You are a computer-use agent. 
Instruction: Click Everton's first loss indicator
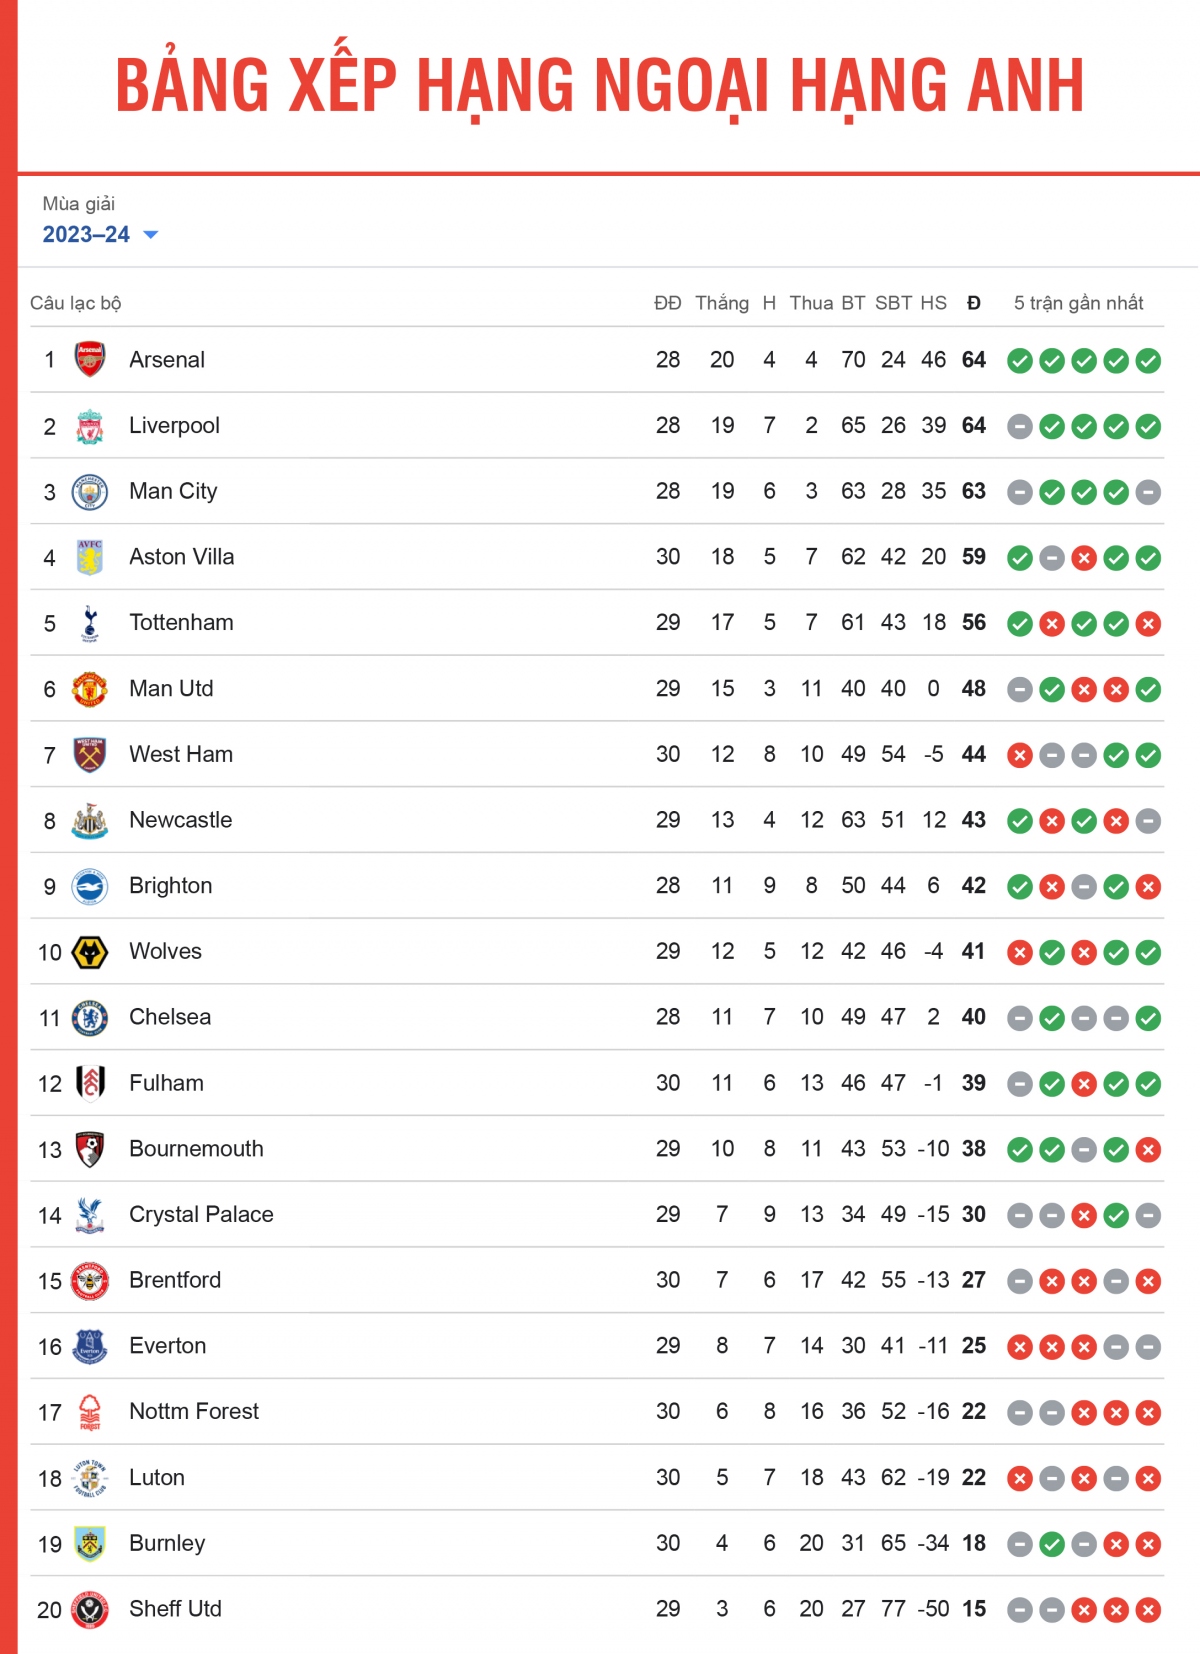coord(1020,1347)
